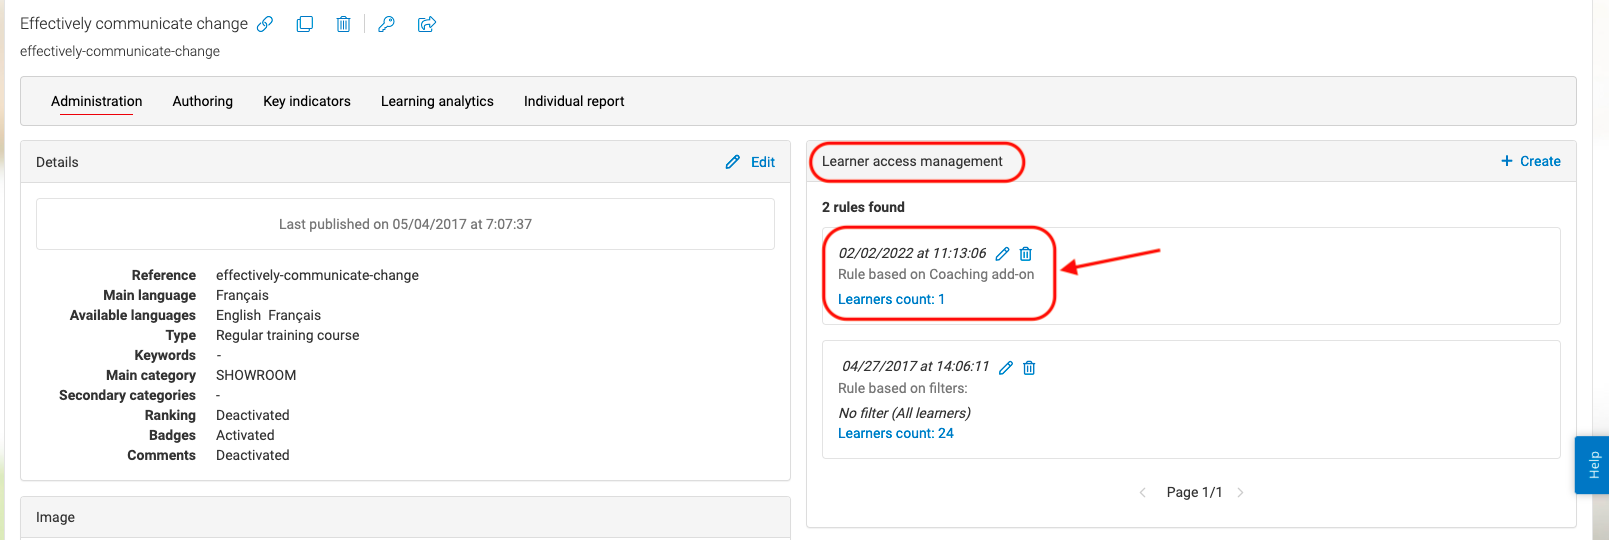Click the 2 rules found text
The image size is (1609, 540).
863,207
